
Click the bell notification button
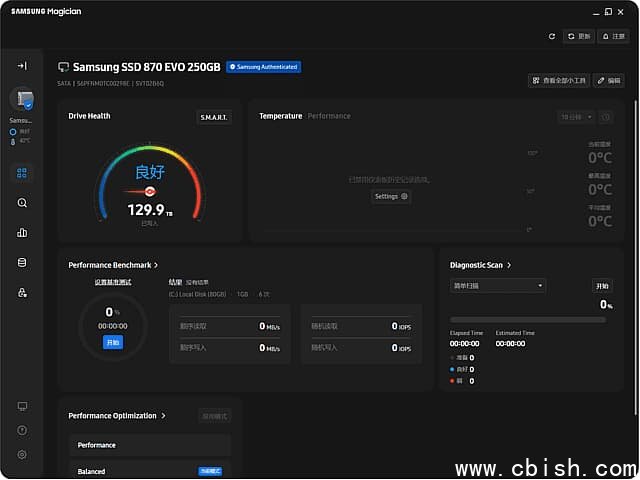point(613,36)
